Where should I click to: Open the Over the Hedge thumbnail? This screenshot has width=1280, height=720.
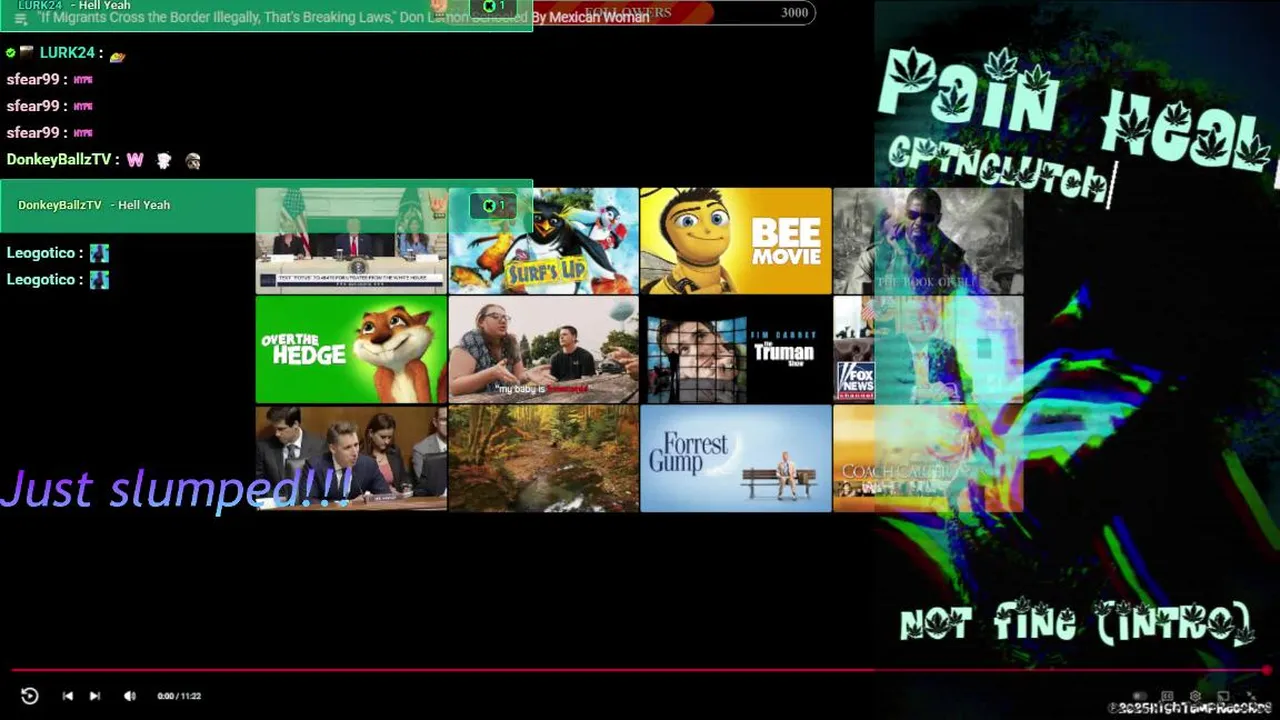(351, 349)
